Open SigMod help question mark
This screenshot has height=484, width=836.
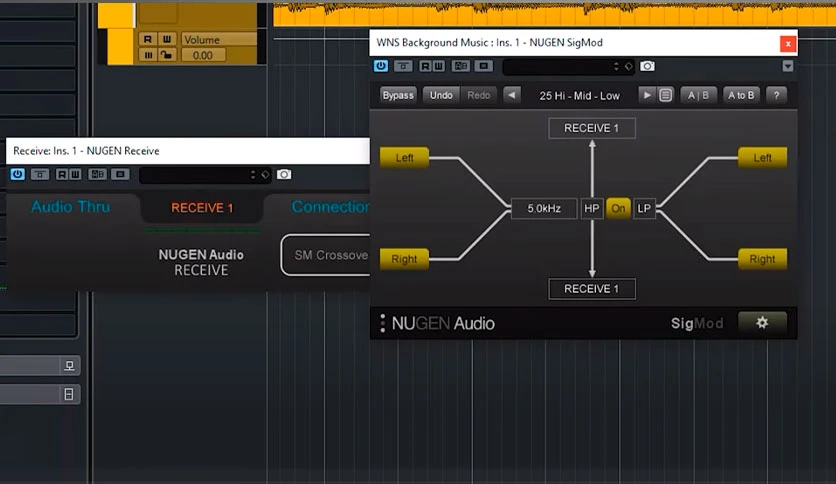click(x=776, y=95)
